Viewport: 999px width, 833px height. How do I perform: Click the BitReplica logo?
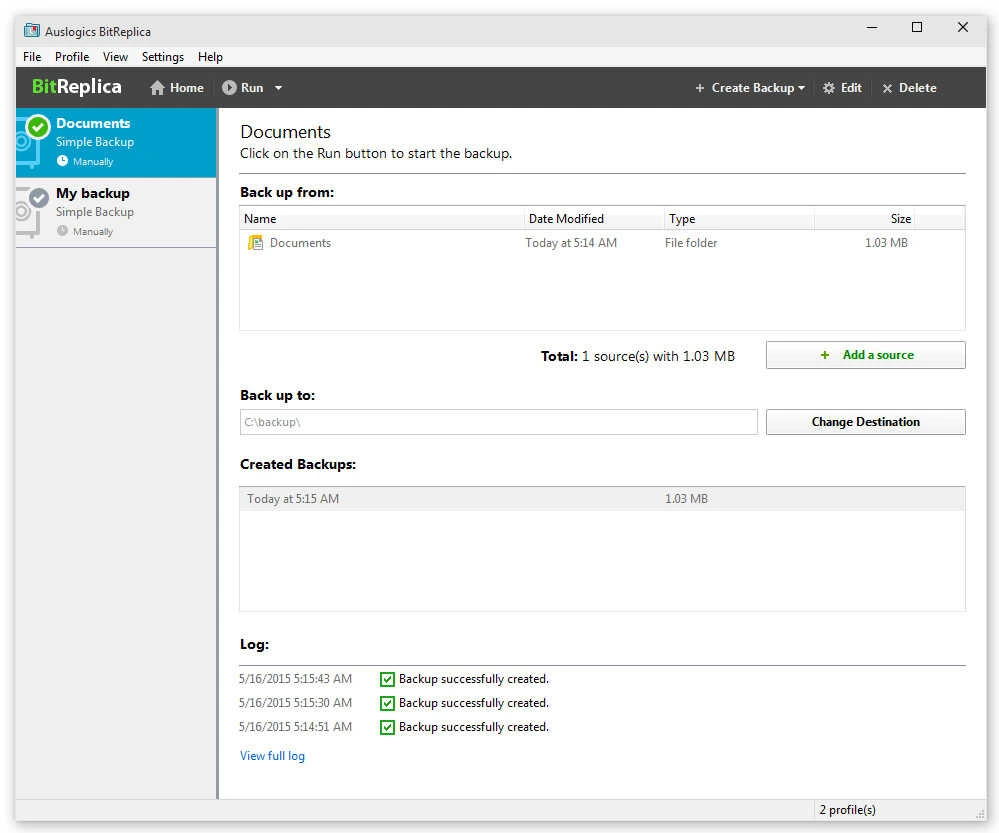point(76,87)
